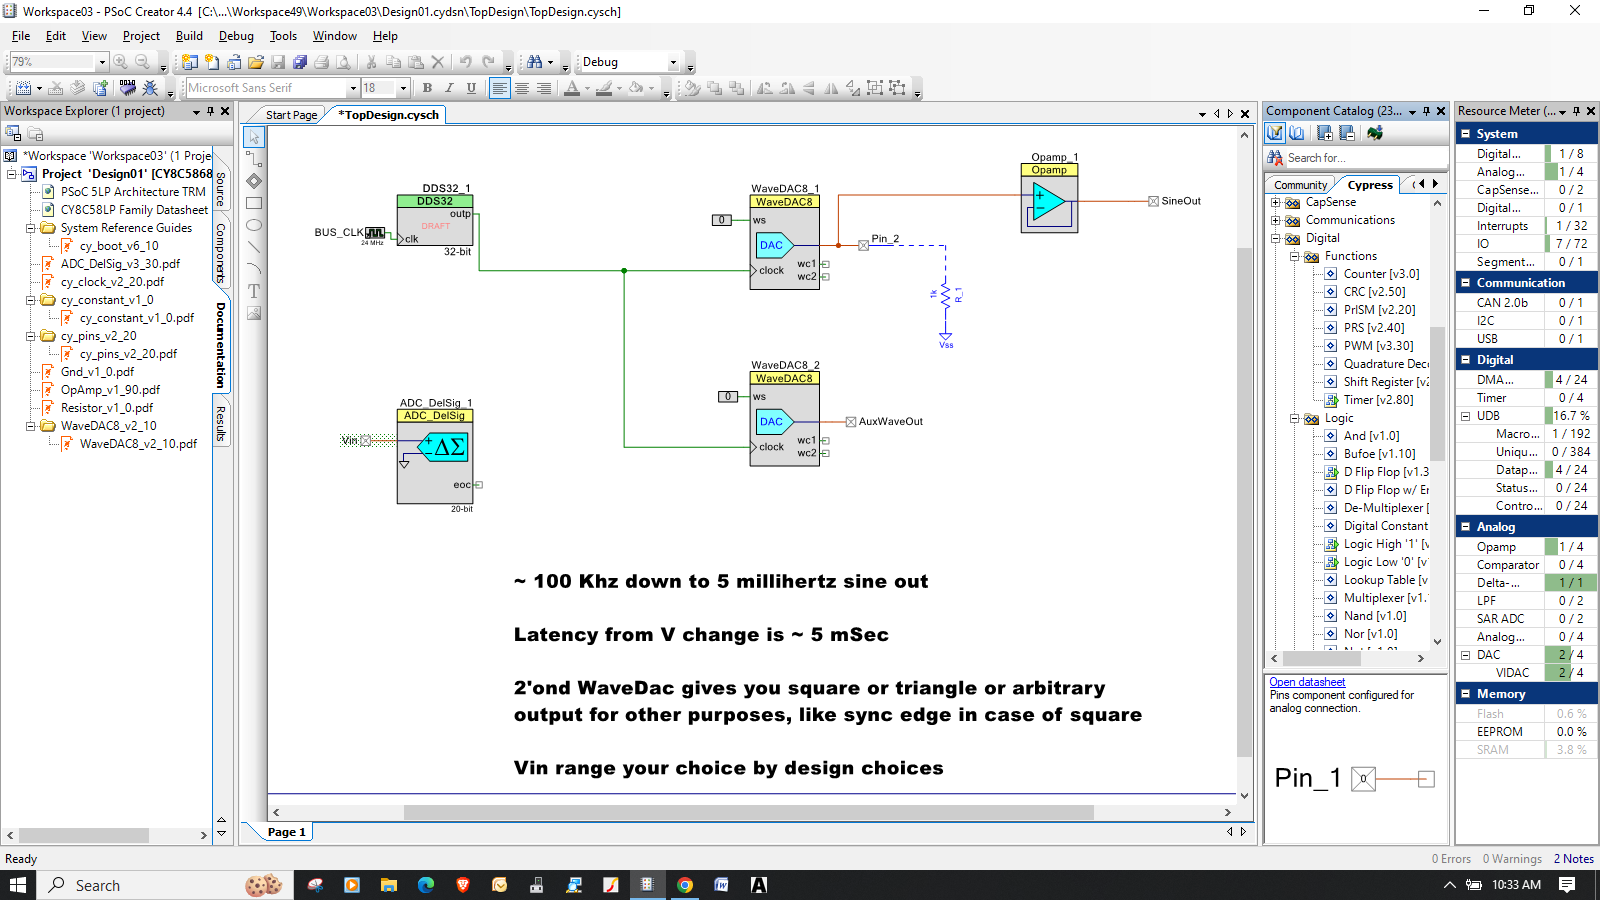Screen dimensions: 1600x900
Task: Toggle Italic text formatting
Action: pyautogui.click(x=449, y=88)
